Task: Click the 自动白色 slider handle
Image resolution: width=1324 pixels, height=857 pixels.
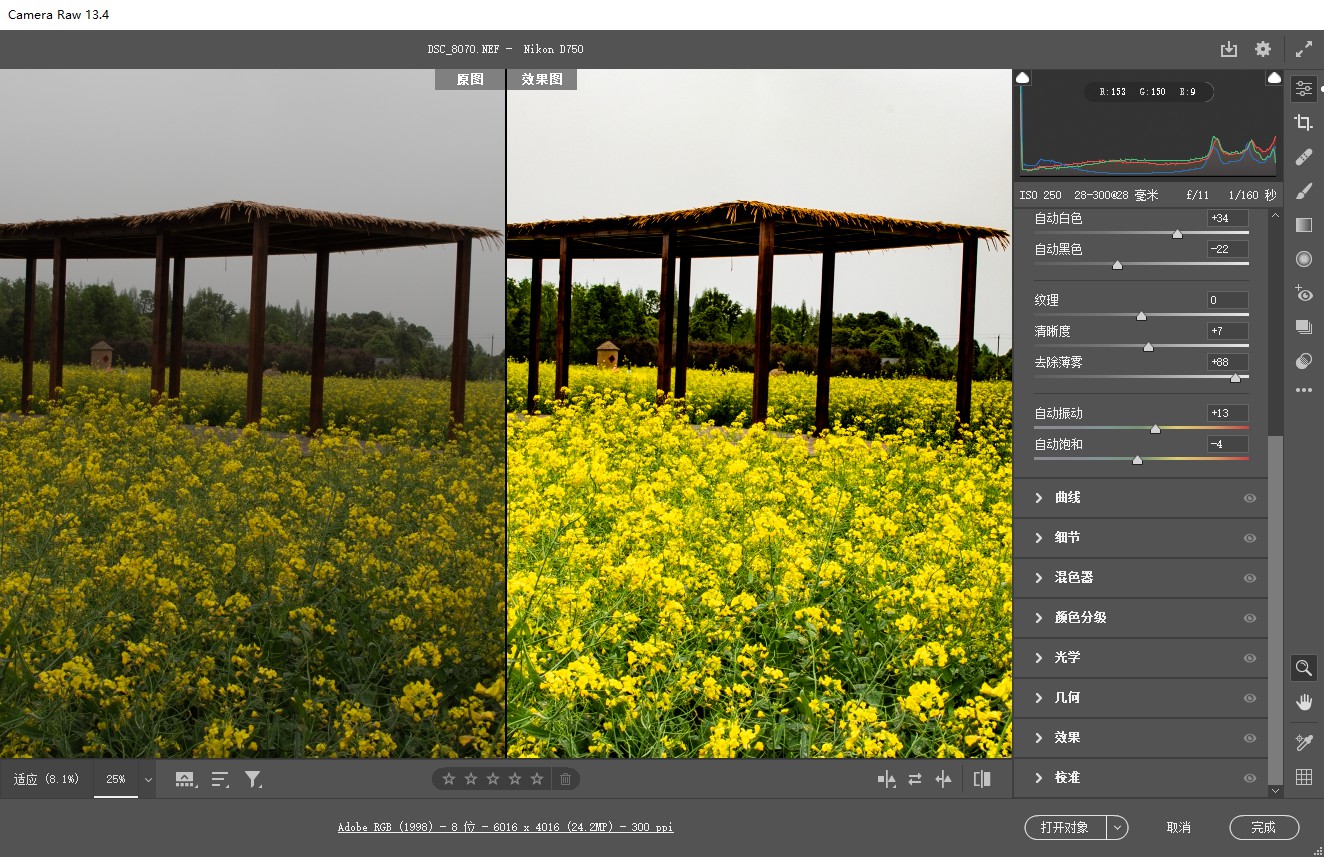Action: click(1177, 233)
